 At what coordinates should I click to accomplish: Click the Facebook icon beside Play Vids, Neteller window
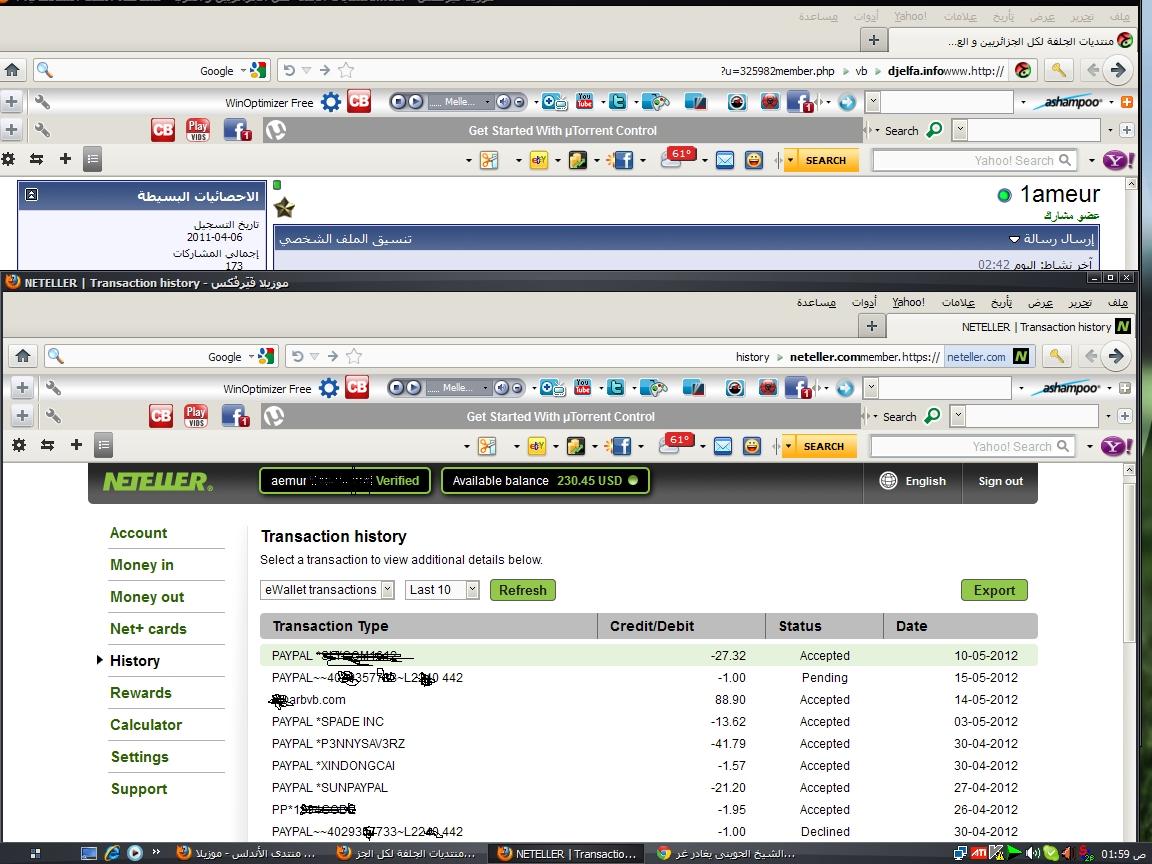pyautogui.click(x=235, y=416)
